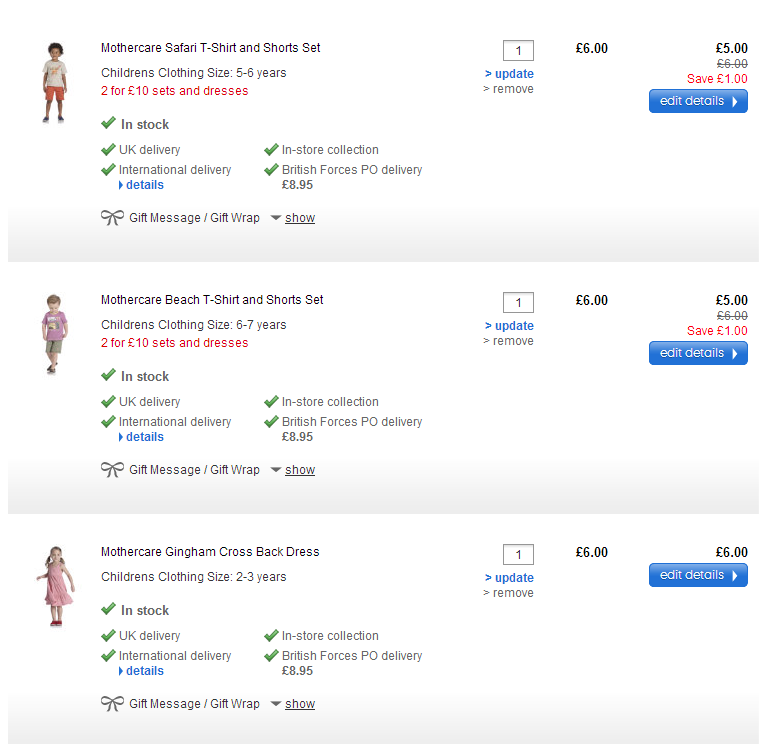Show gift wrap options for Beach set

click(299, 470)
